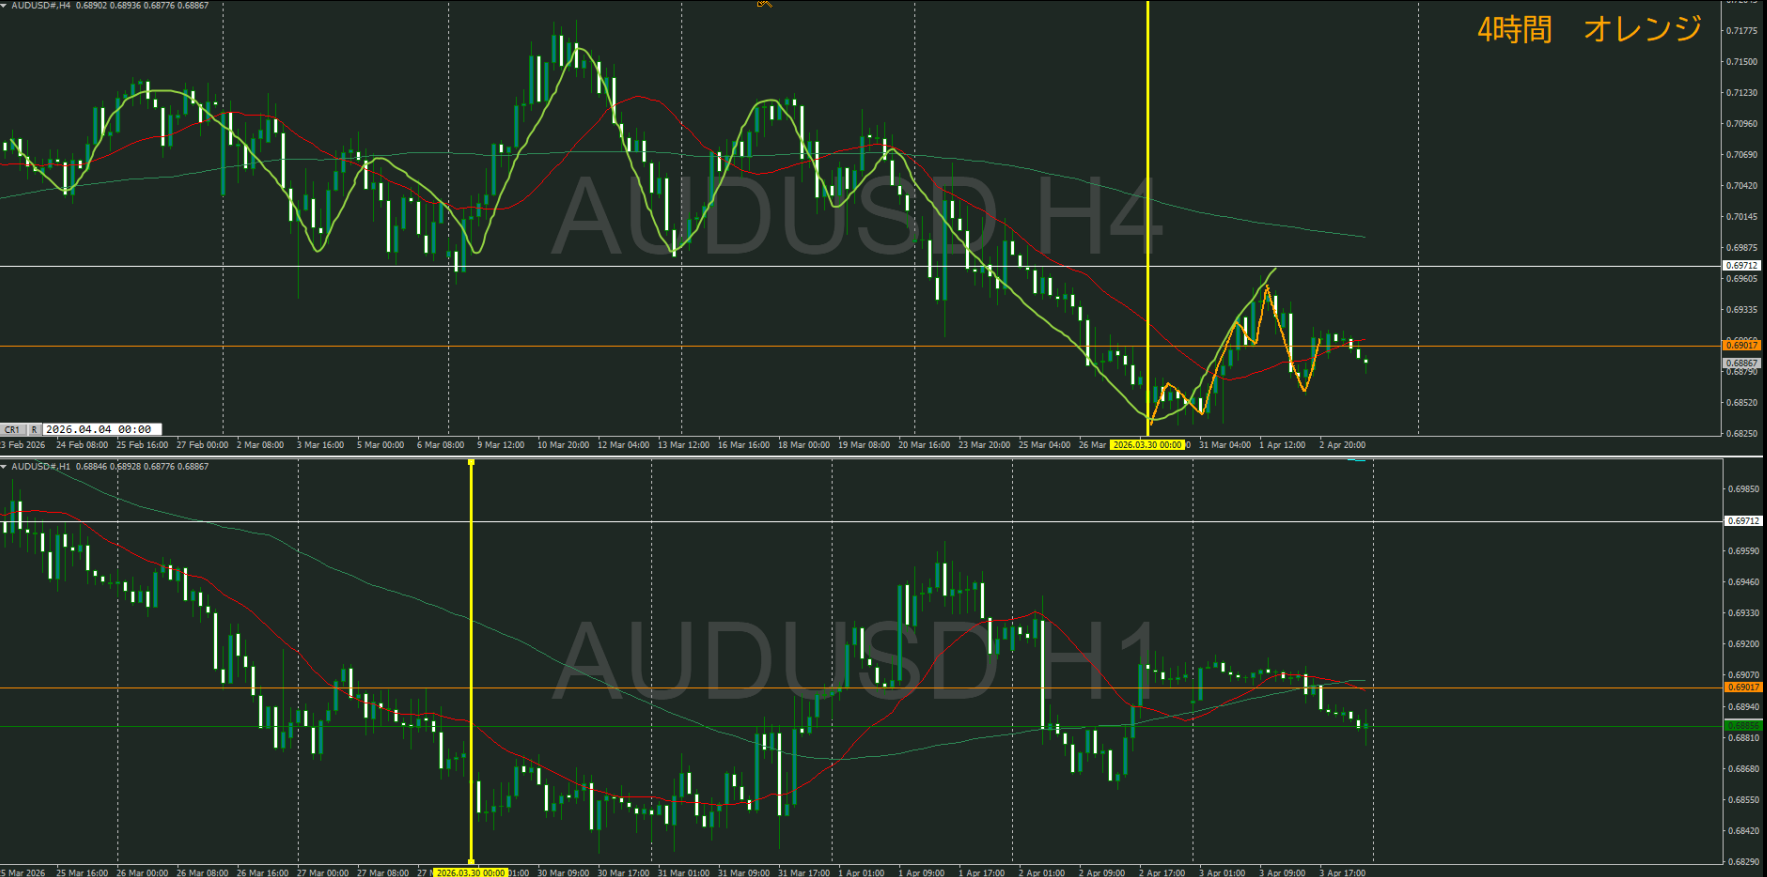Click the green current price tag on H1 chart
Viewport: 1767px width, 877px height.
pos(1741,726)
